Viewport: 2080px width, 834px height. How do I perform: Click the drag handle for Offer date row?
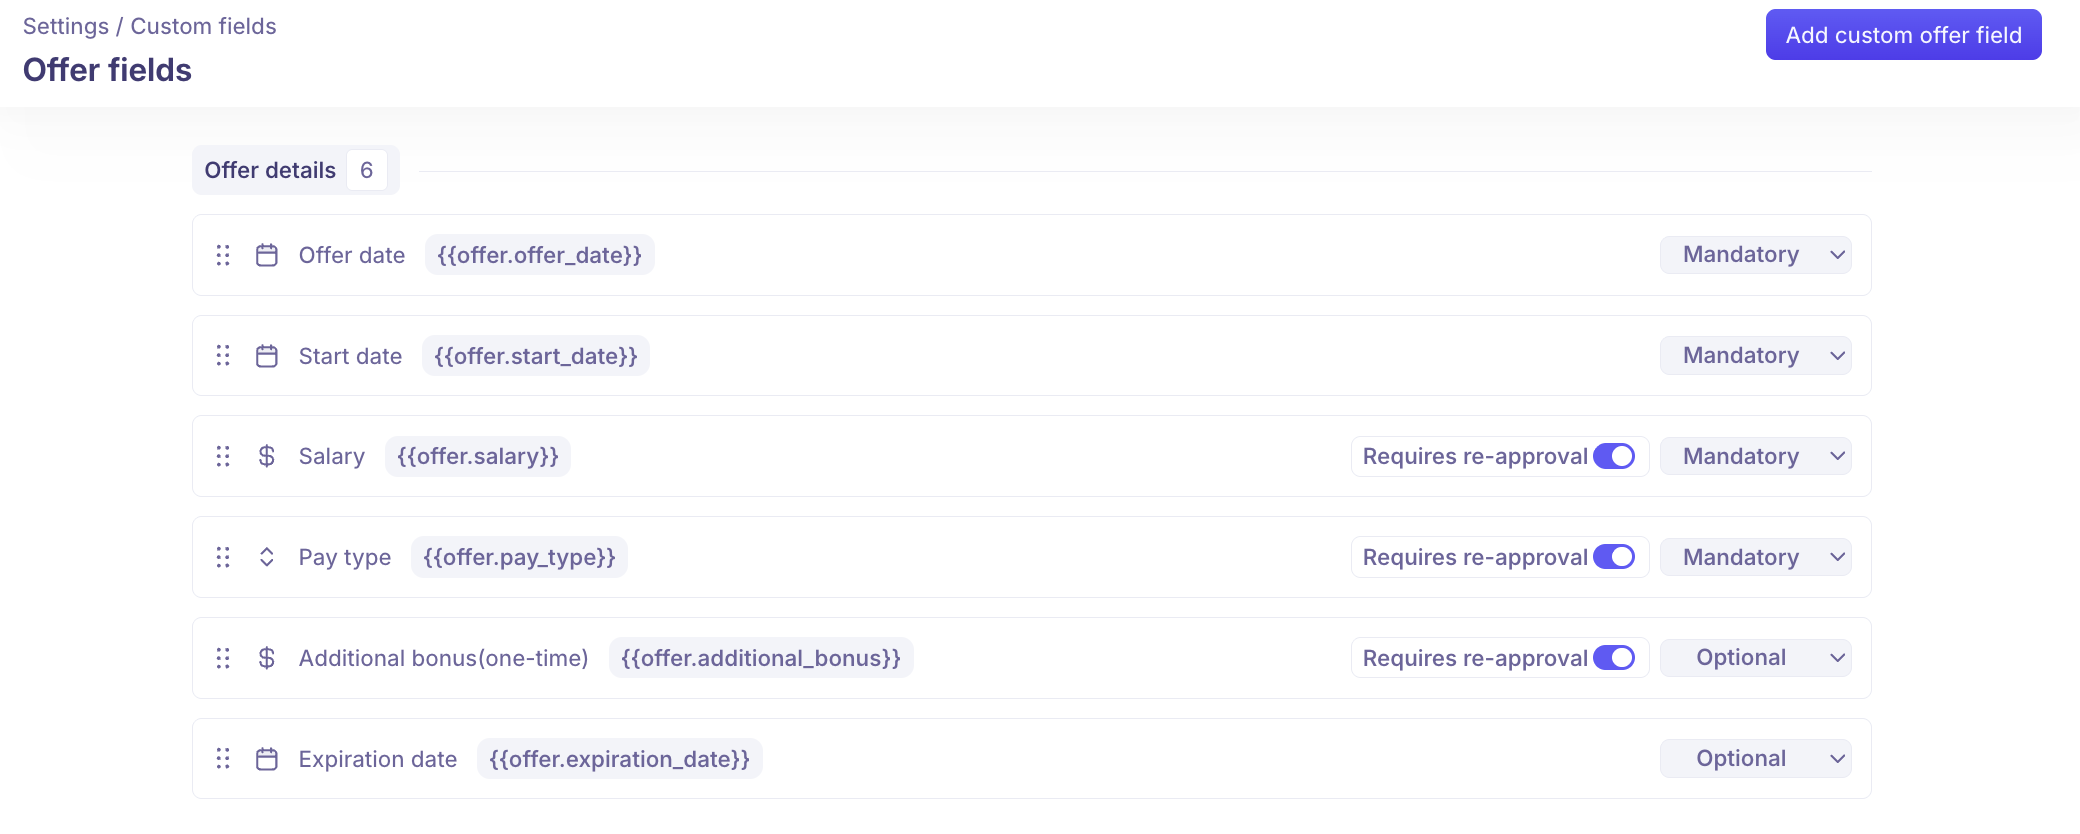coord(223,255)
